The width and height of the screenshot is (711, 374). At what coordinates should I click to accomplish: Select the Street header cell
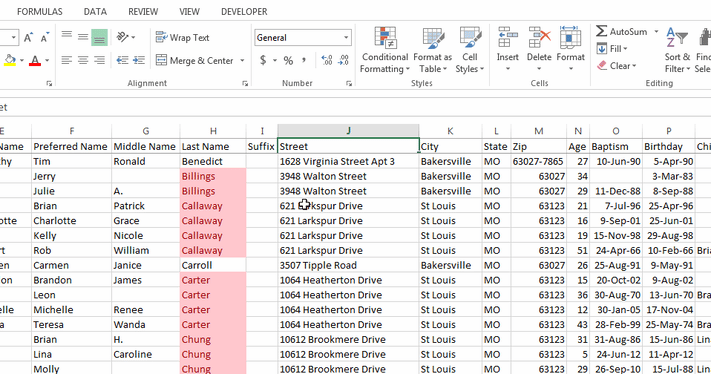(348, 146)
